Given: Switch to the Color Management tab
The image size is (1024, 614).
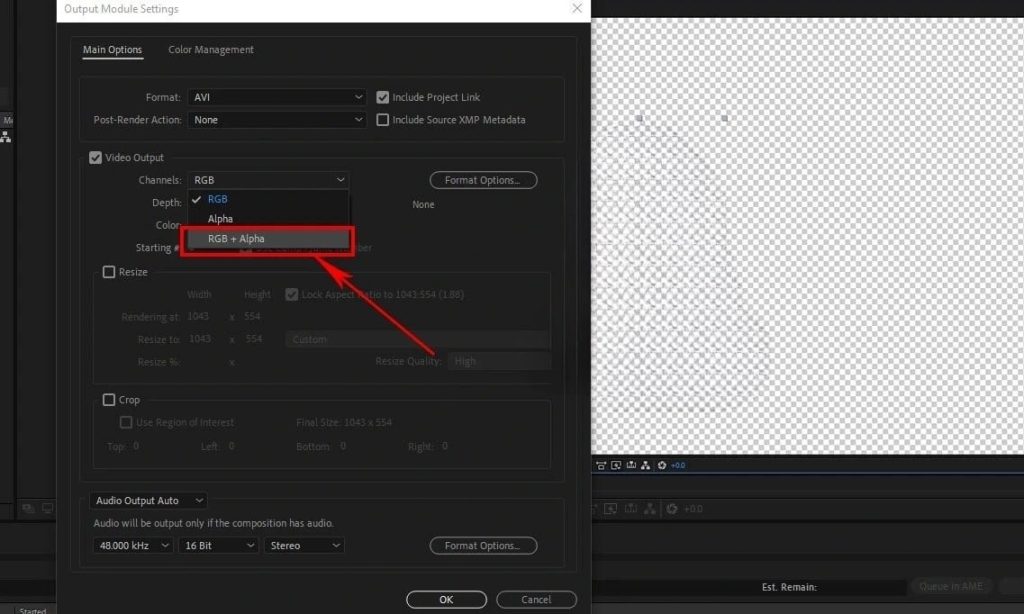Looking at the screenshot, I should (x=210, y=49).
